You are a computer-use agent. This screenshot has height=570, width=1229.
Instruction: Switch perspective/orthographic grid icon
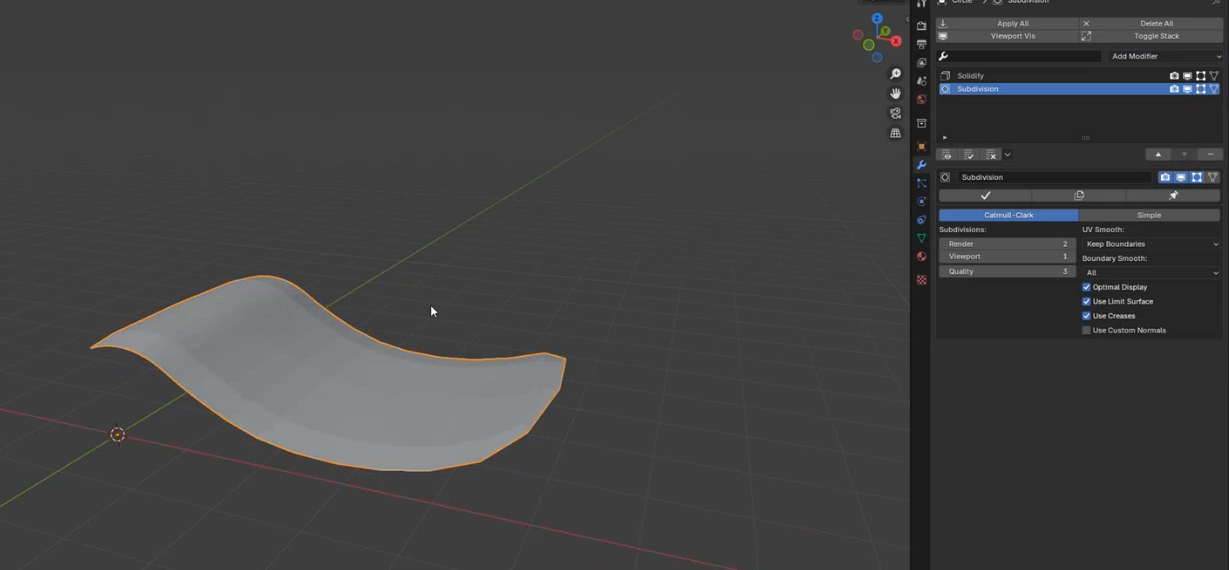point(895,133)
